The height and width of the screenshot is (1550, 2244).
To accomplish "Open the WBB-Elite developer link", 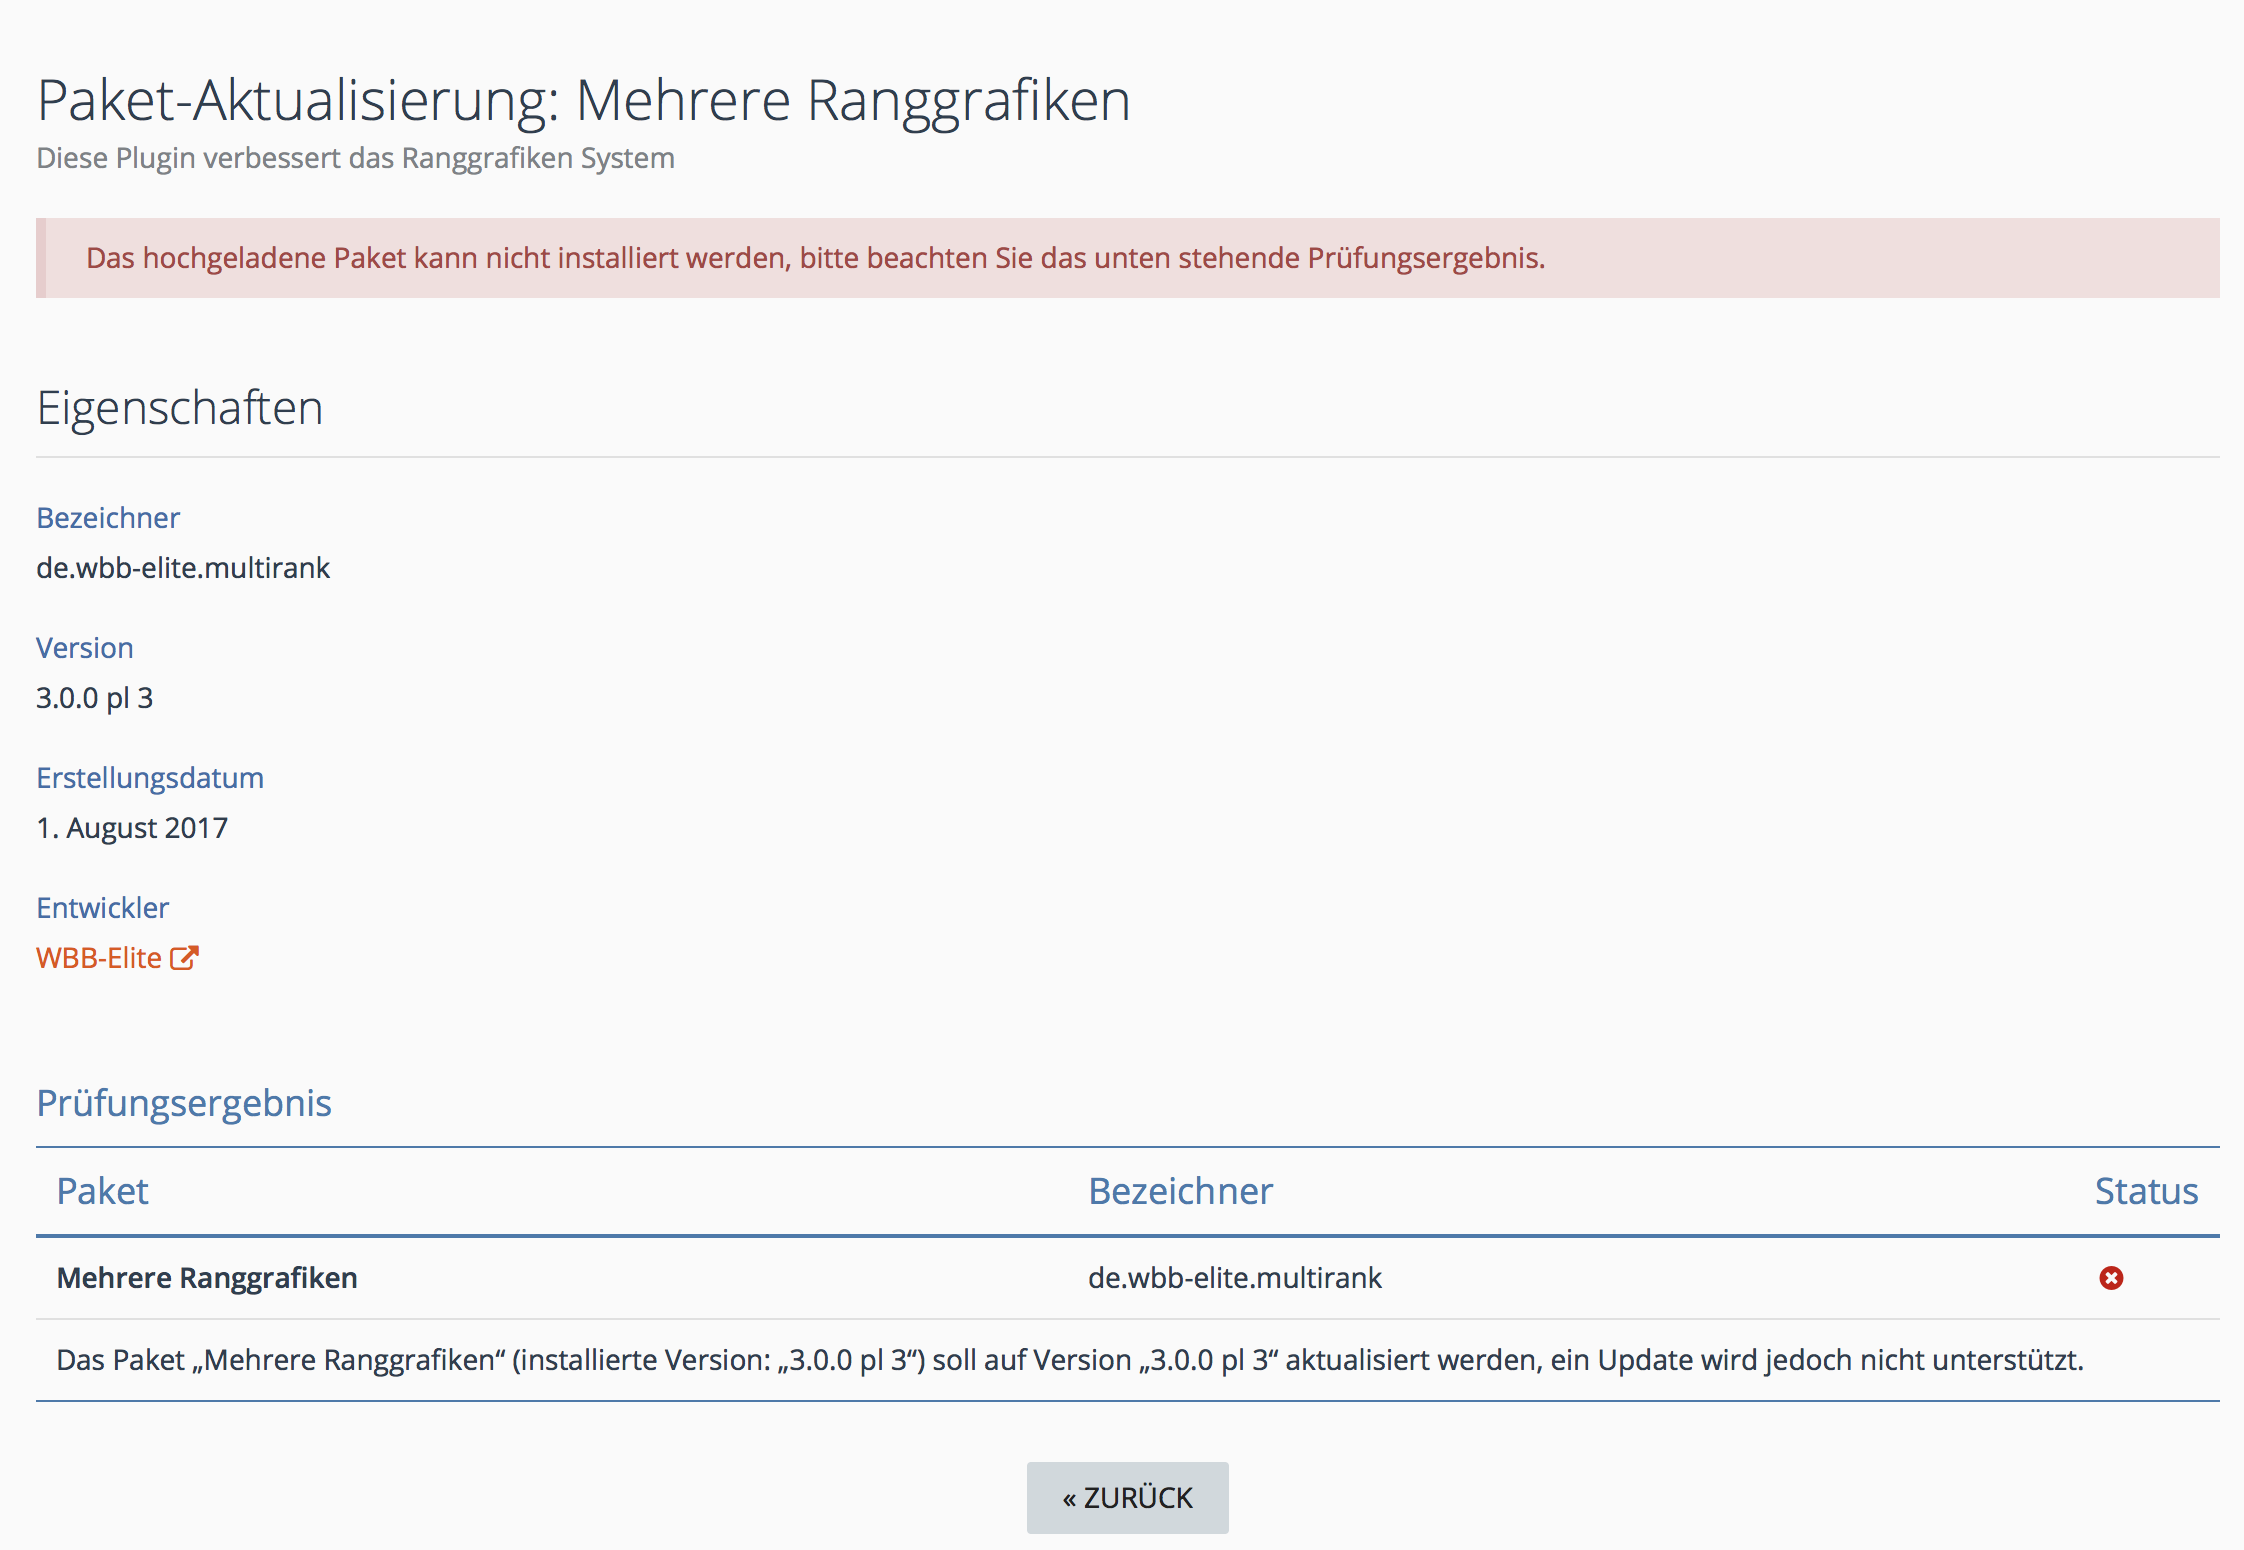I will tap(99, 958).
